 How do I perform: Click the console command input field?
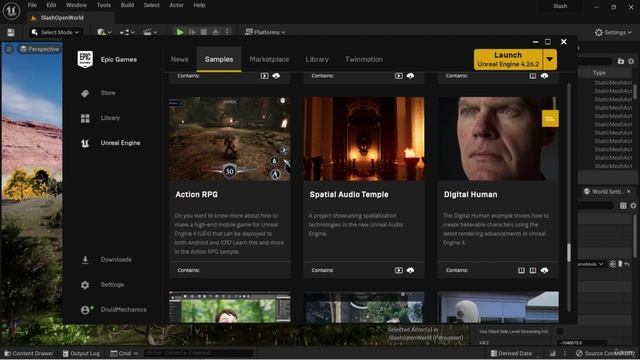(x=199, y=353)
